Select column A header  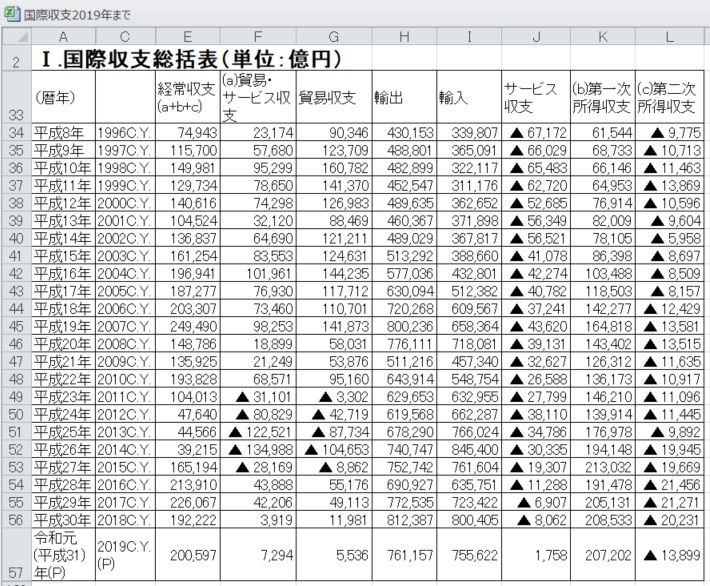(63, 36)
